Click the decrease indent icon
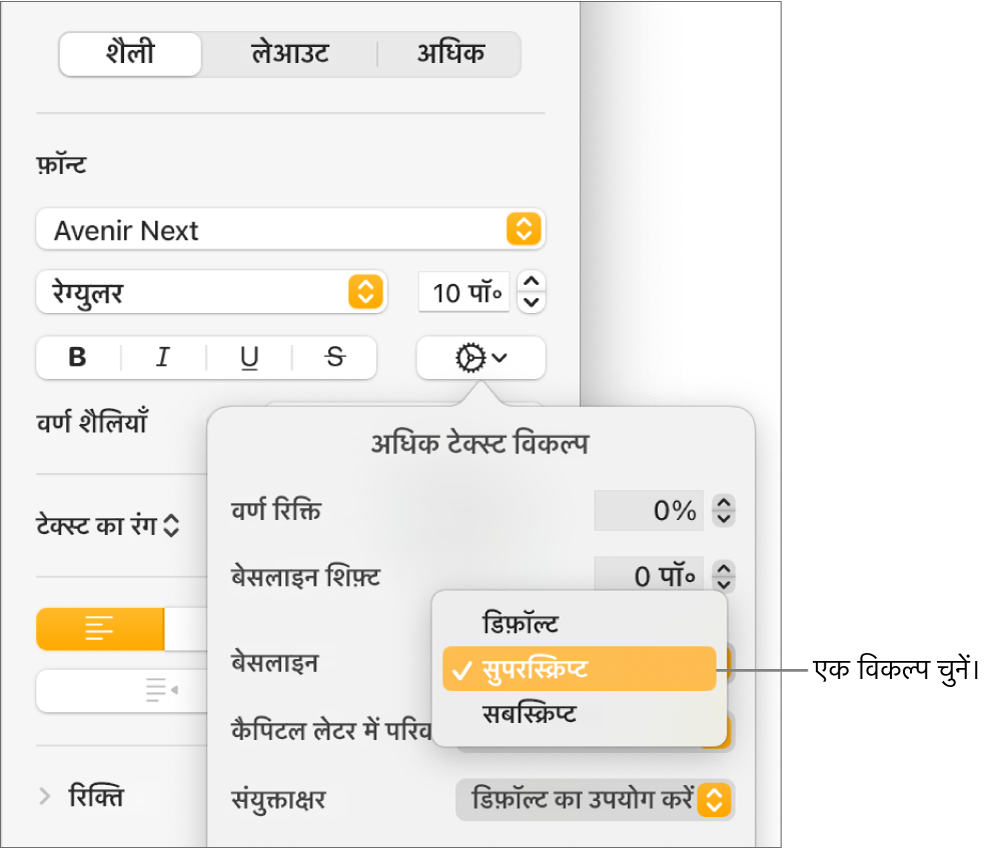The width and height of the screenshot is (988, 849). [161, 690]
